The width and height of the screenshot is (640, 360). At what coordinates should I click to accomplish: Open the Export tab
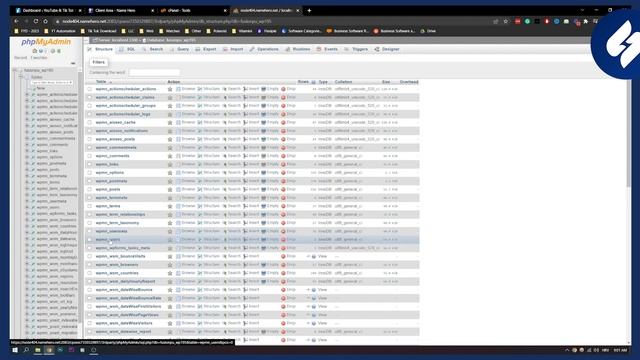pos(206,49)
